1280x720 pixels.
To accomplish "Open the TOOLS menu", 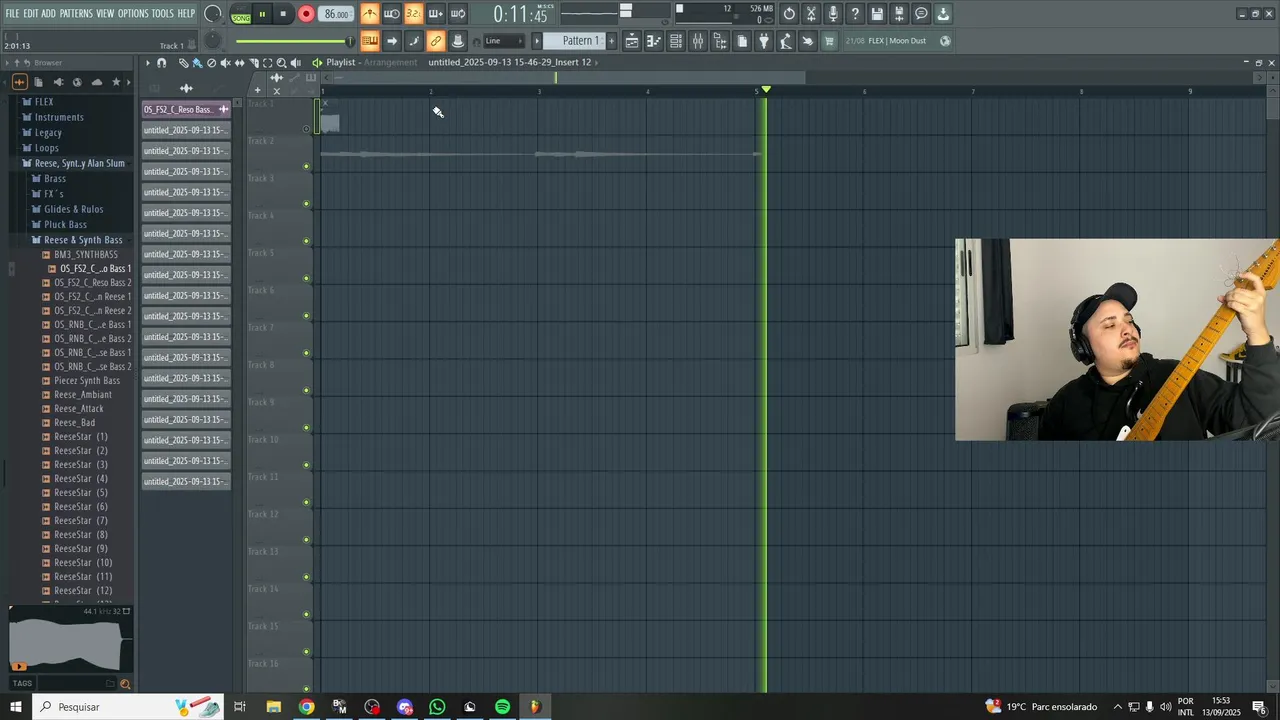I will tap(162, 14).
